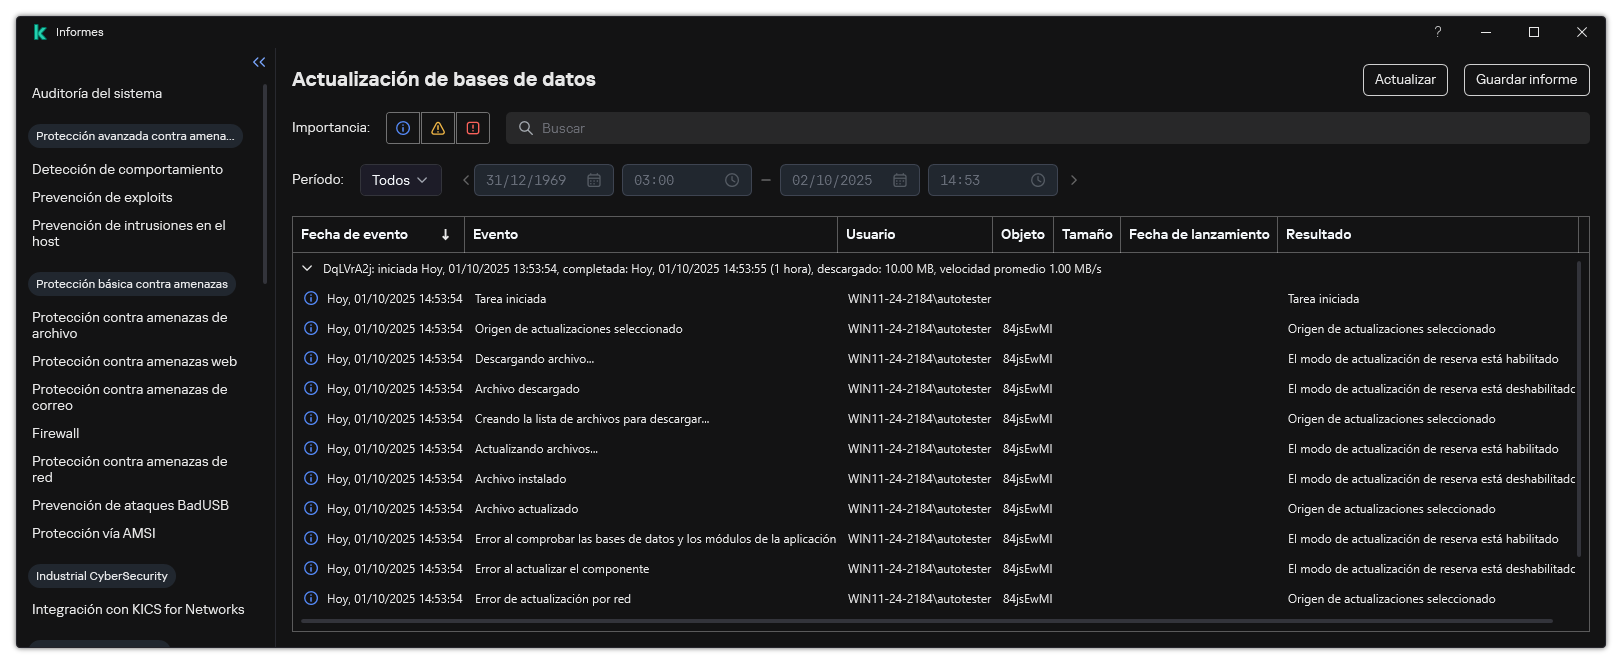The height and width of the screenshot is (664, 1622).
Task: Click info icon on Tarea iniciada row
Action: (311, 299)
